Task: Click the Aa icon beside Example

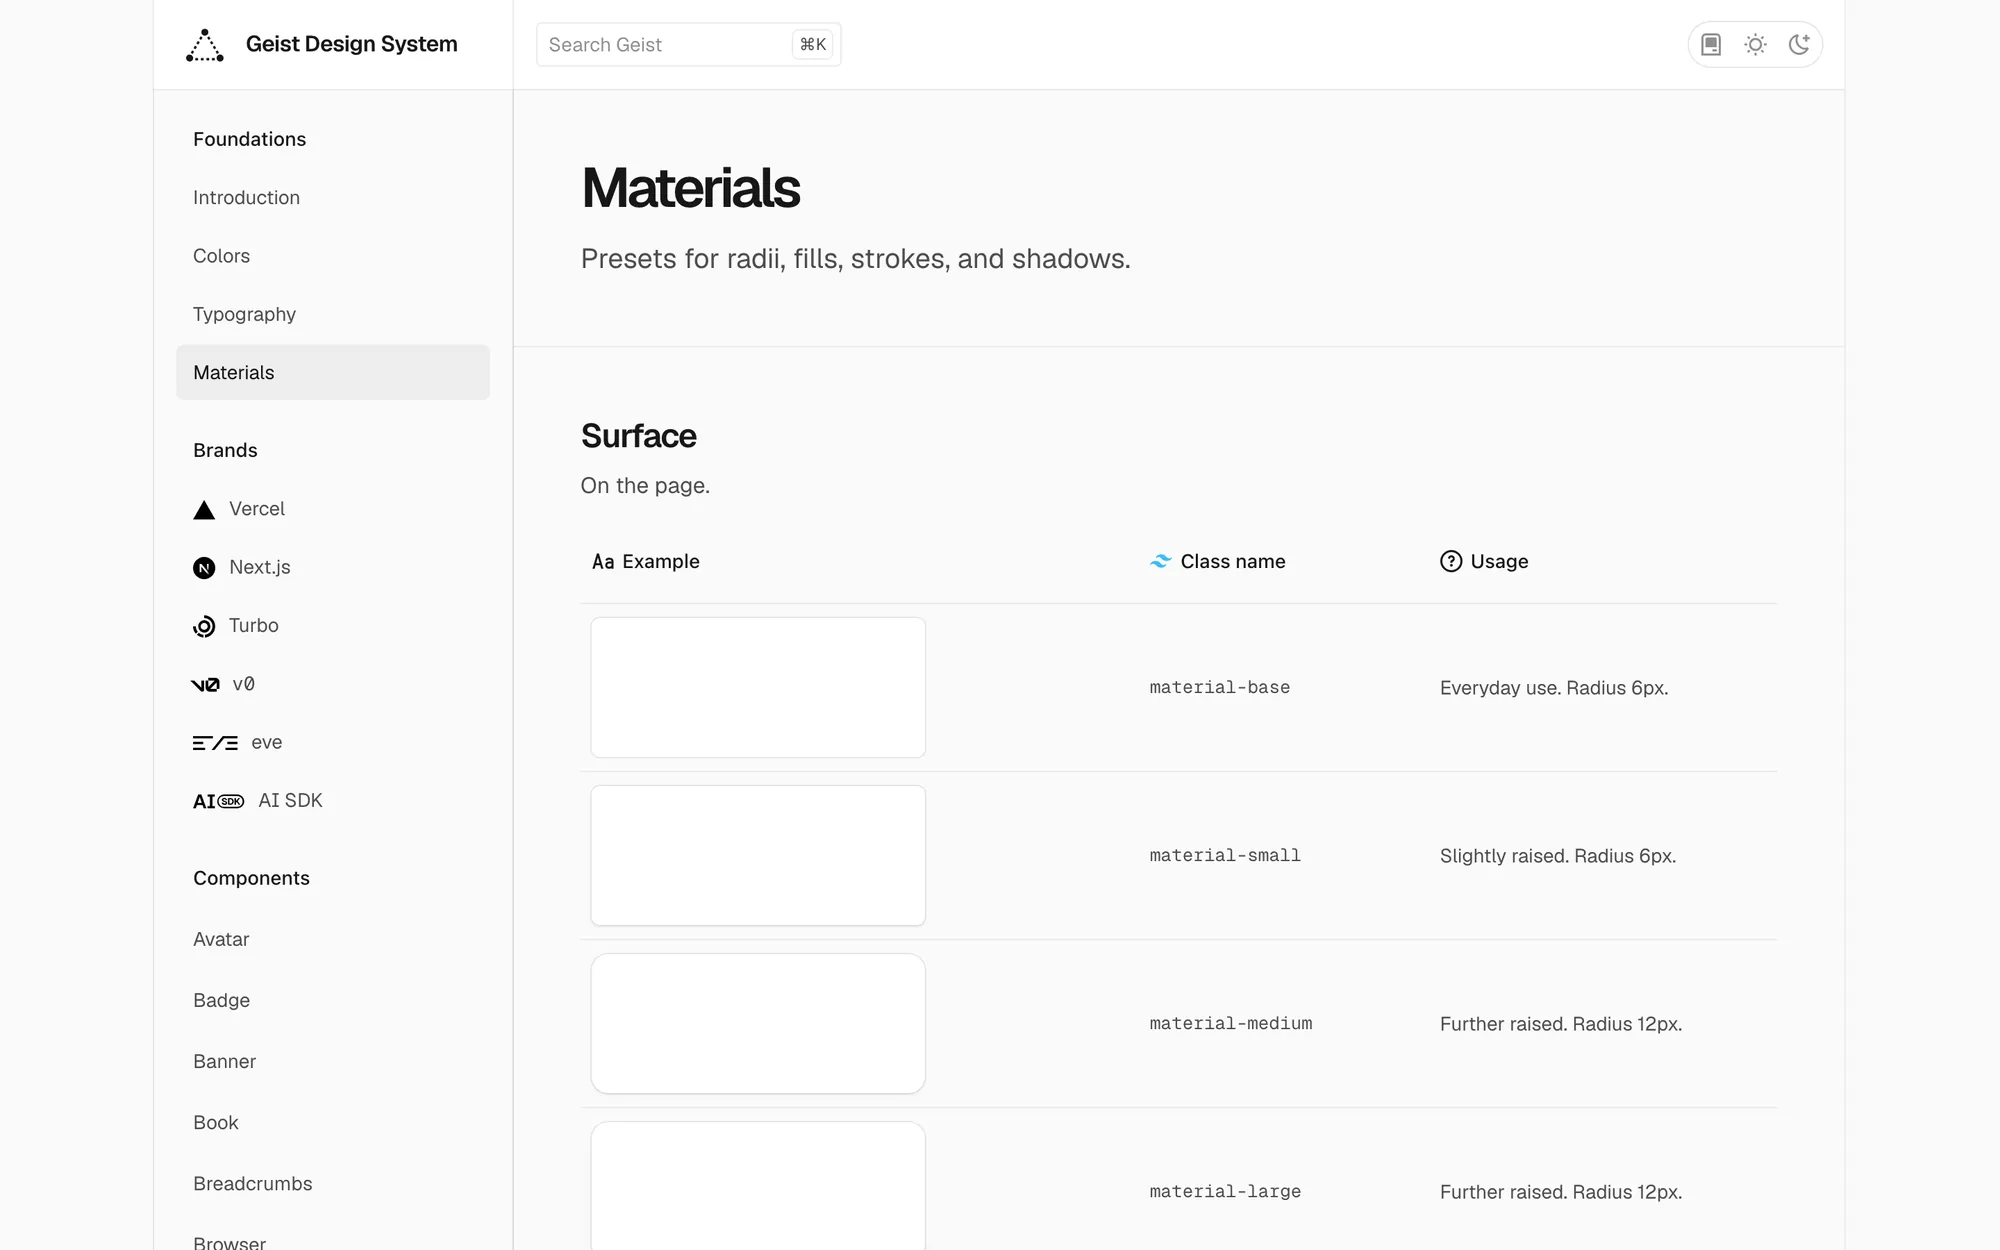Action: pyautogui.click(x=603, y=562)
